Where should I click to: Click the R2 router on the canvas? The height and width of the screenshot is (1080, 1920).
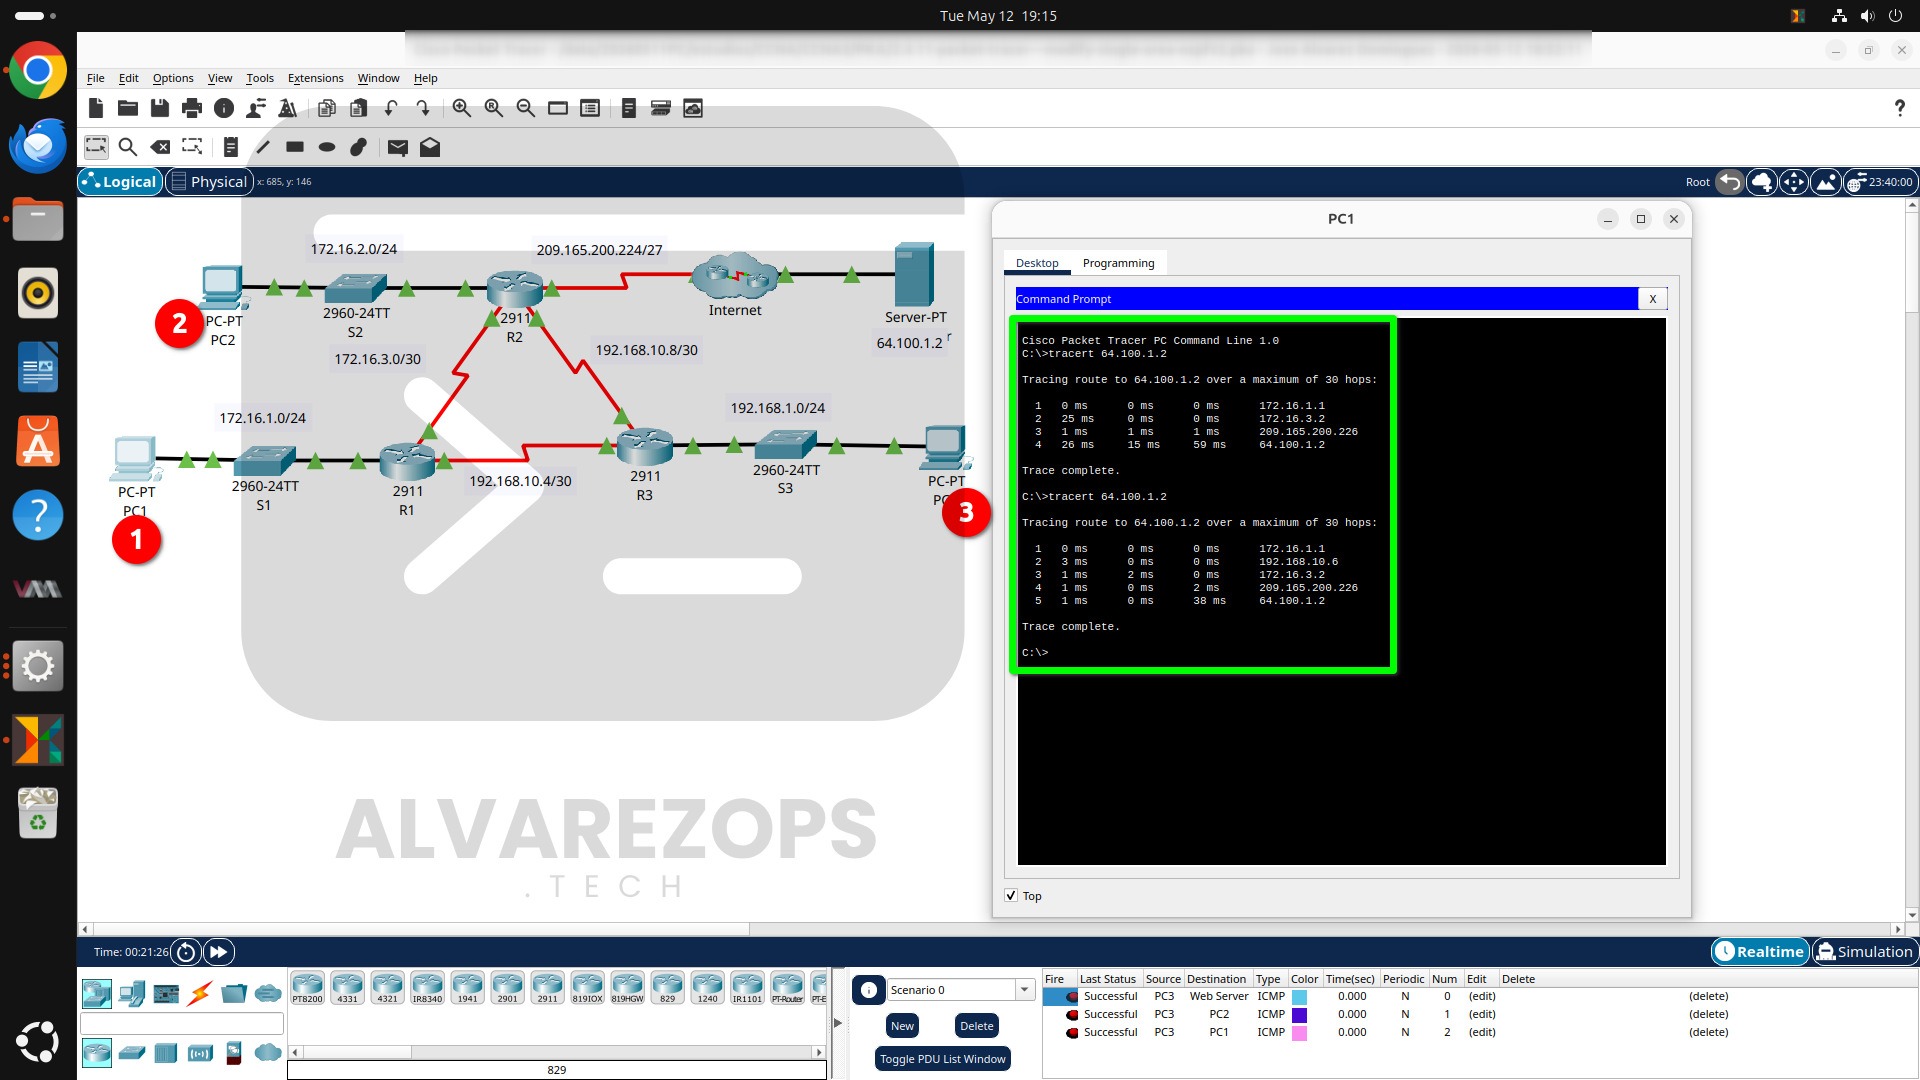[x=515, y=289]
